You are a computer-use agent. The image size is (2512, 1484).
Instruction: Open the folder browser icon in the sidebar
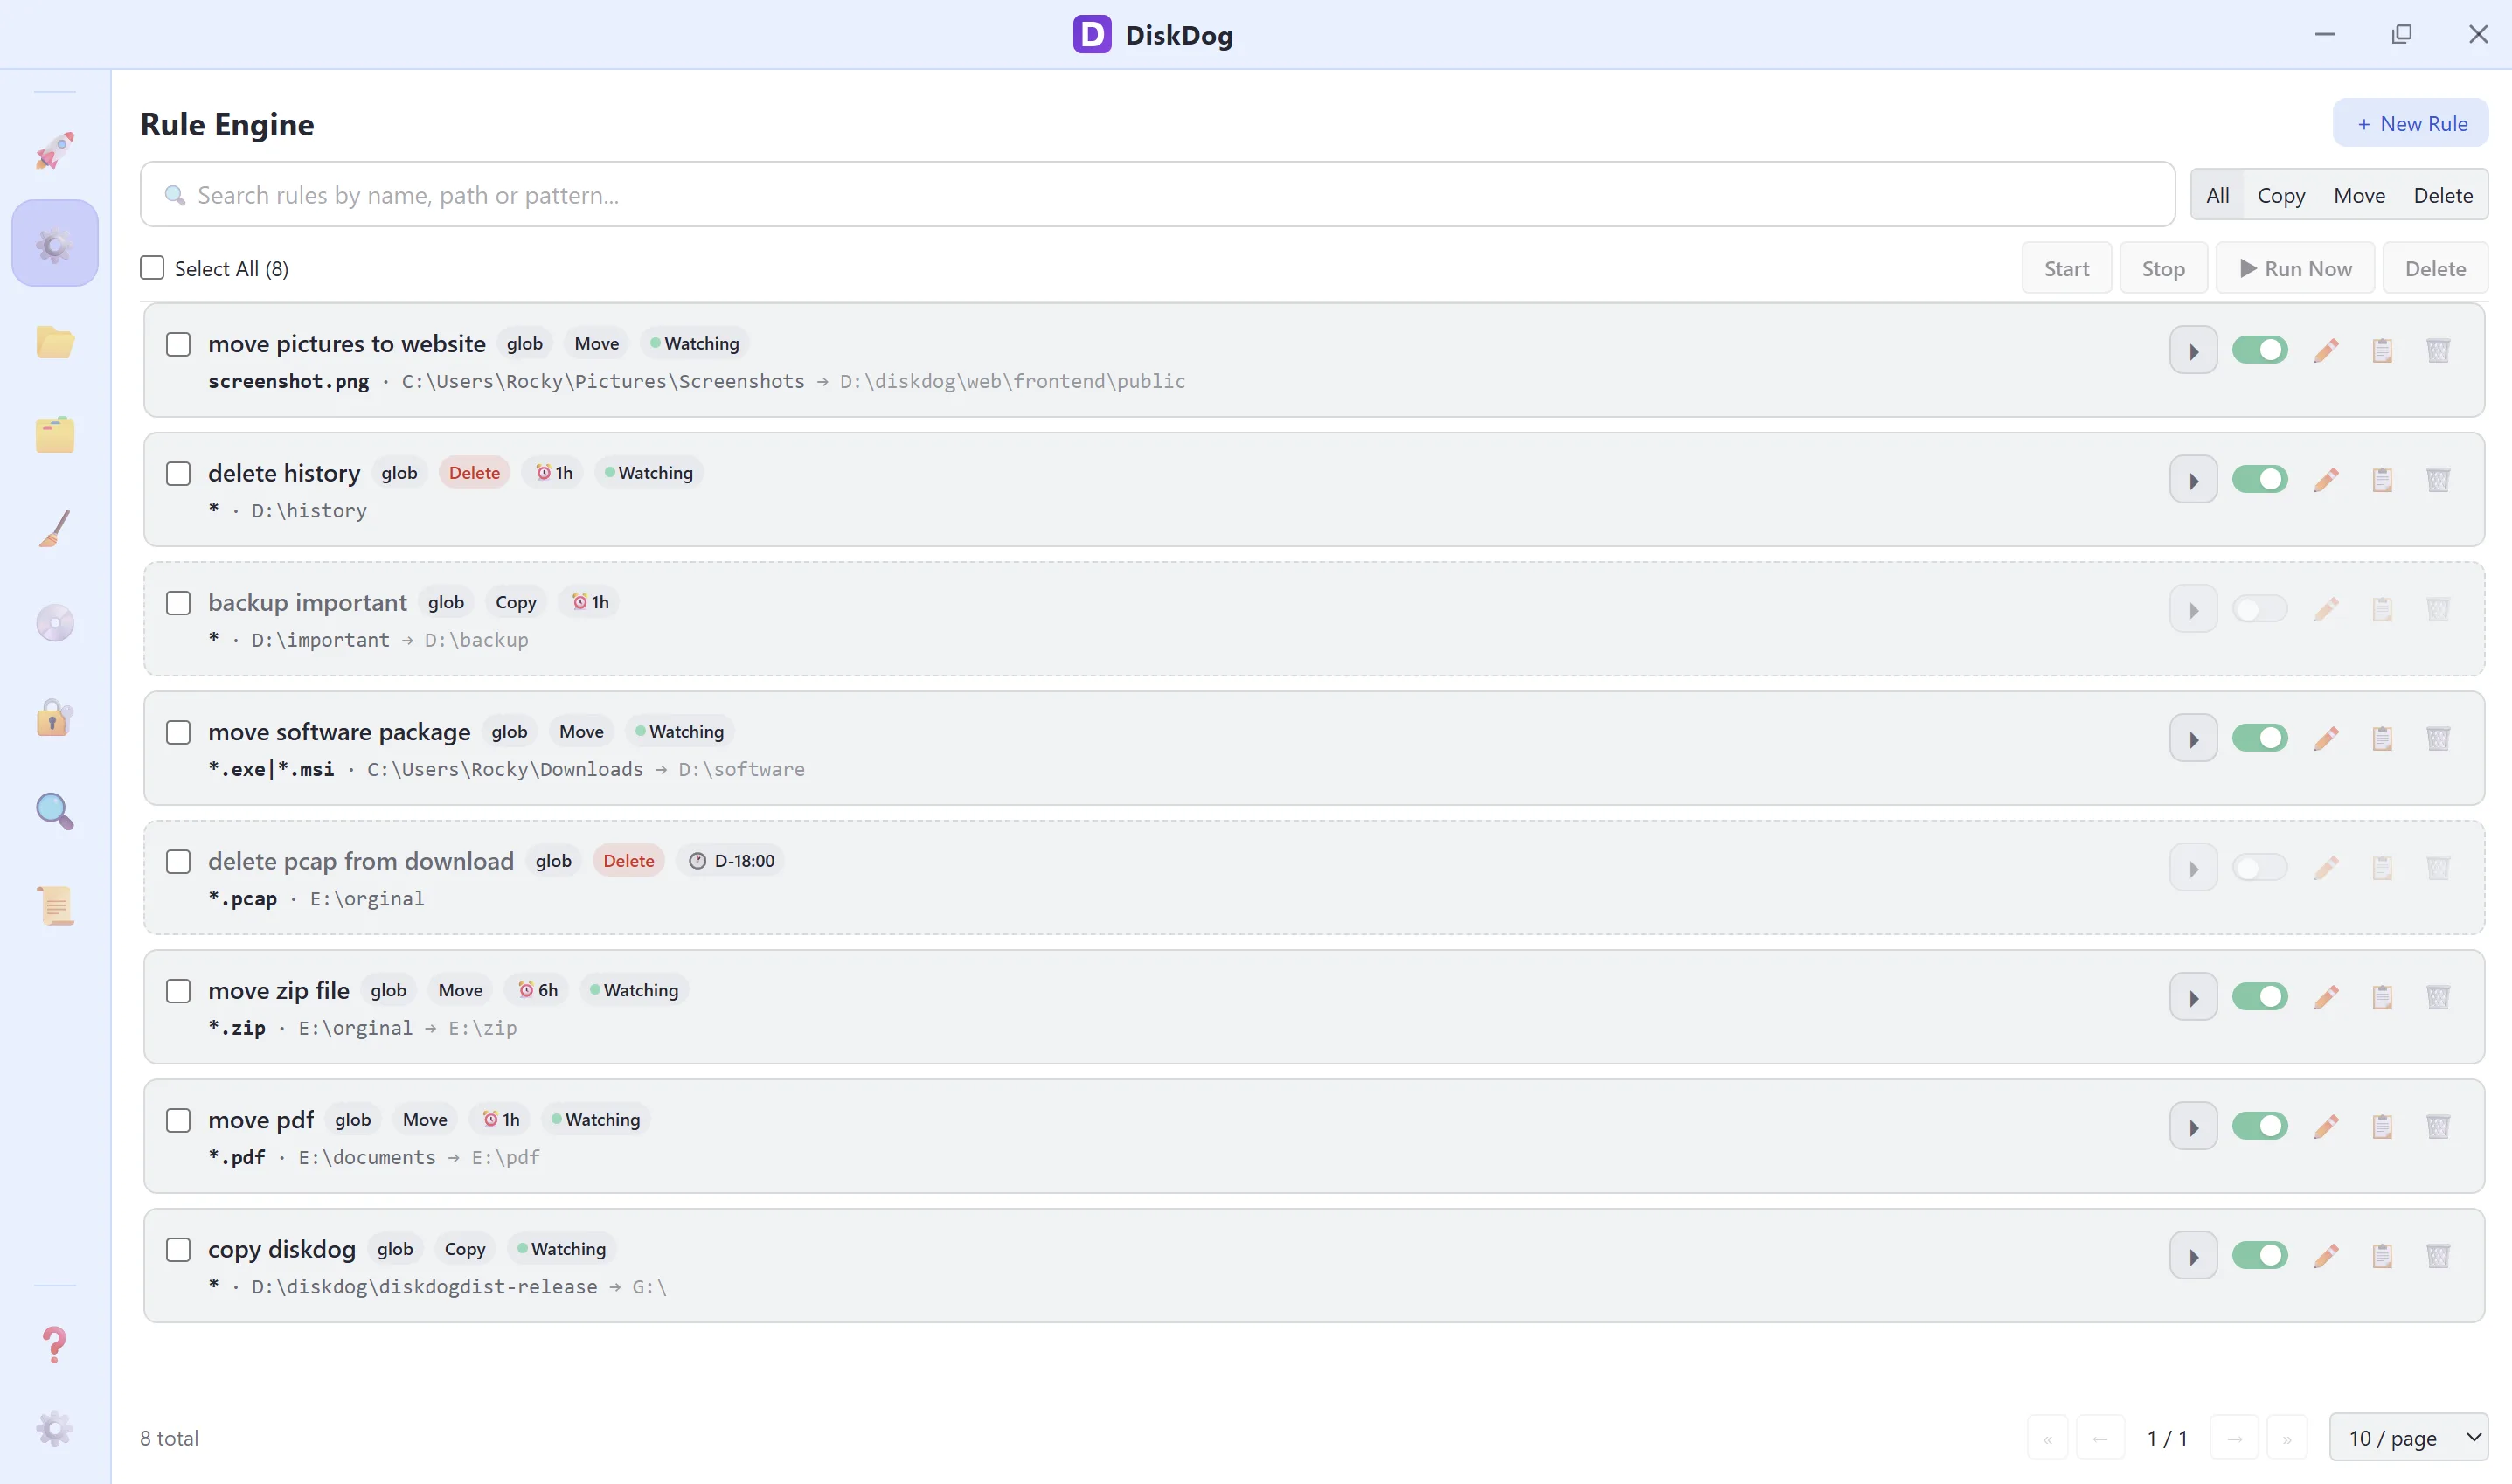coord(55,343)
